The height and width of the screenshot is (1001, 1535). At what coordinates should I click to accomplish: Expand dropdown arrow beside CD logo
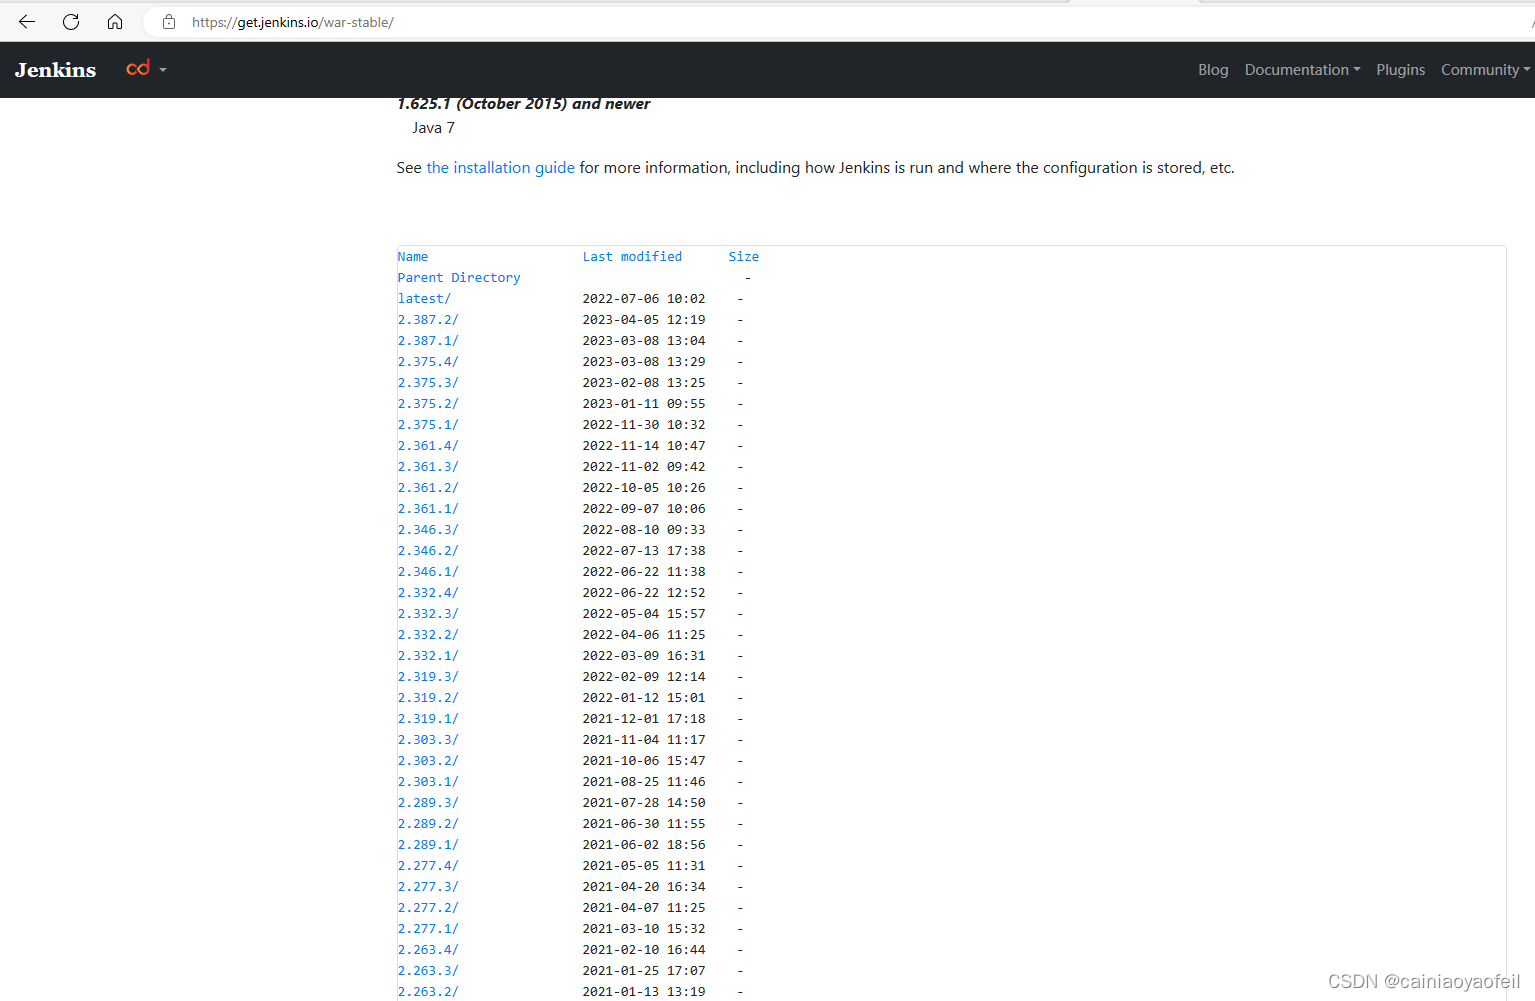click(x=163, y=70)
